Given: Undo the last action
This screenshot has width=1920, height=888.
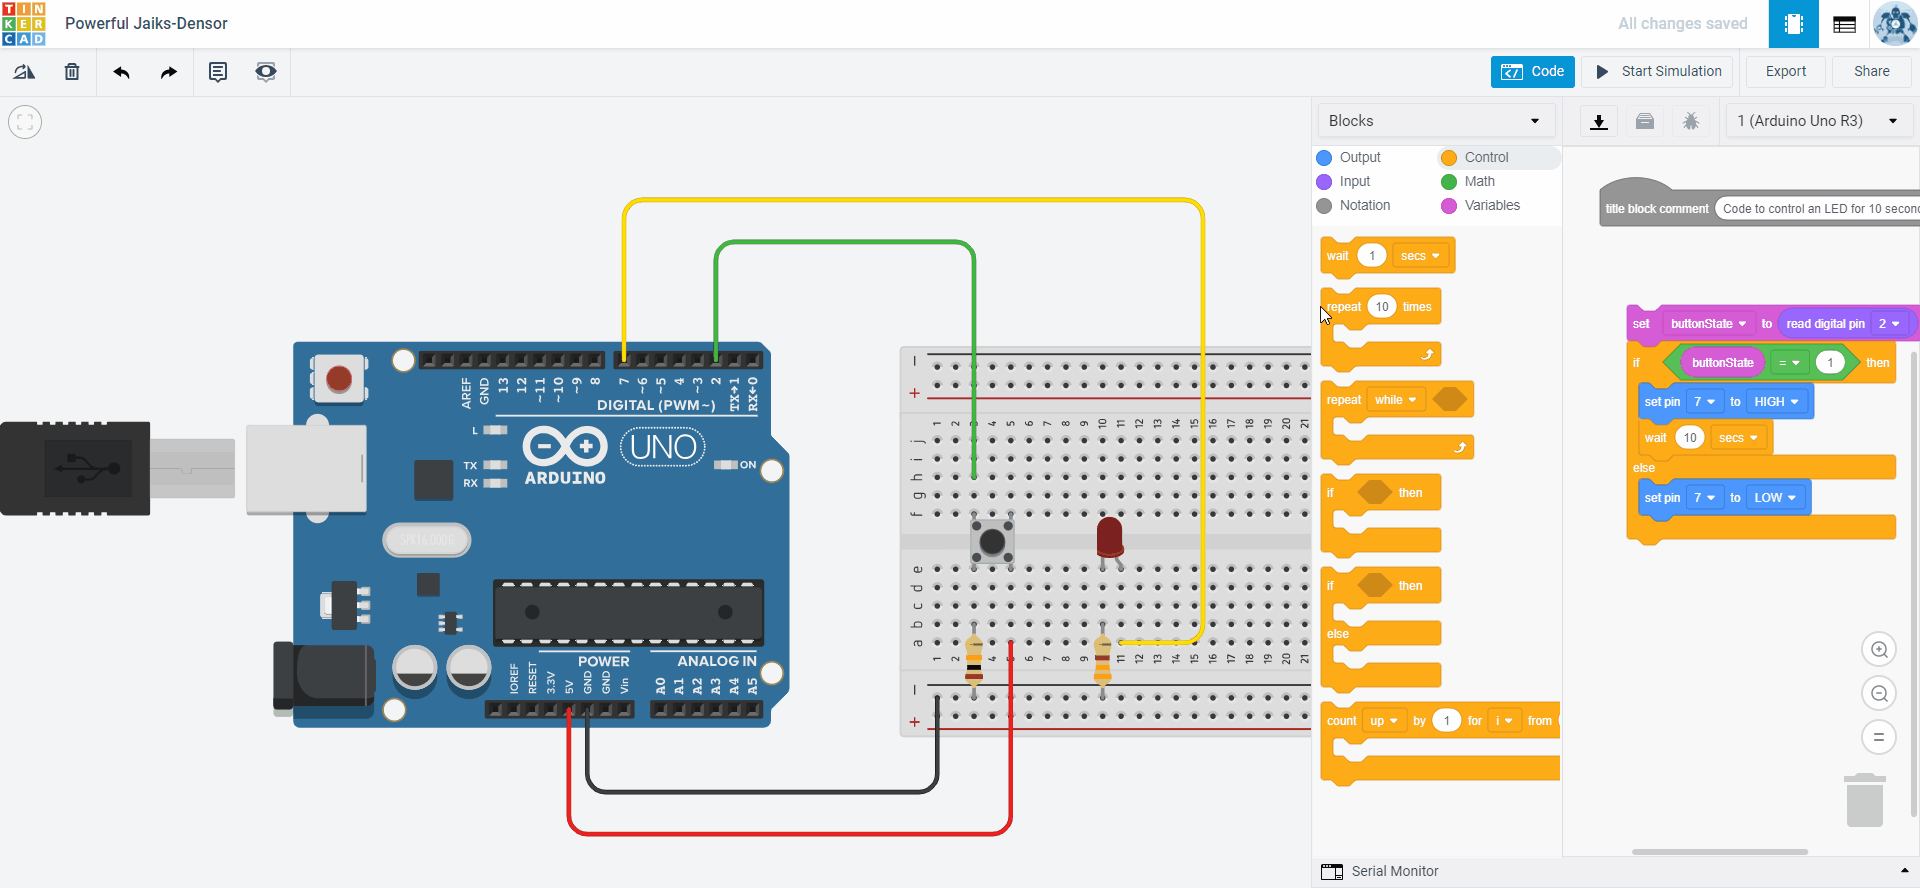Looking at the screenshot, I should click(x=121, y=72).
